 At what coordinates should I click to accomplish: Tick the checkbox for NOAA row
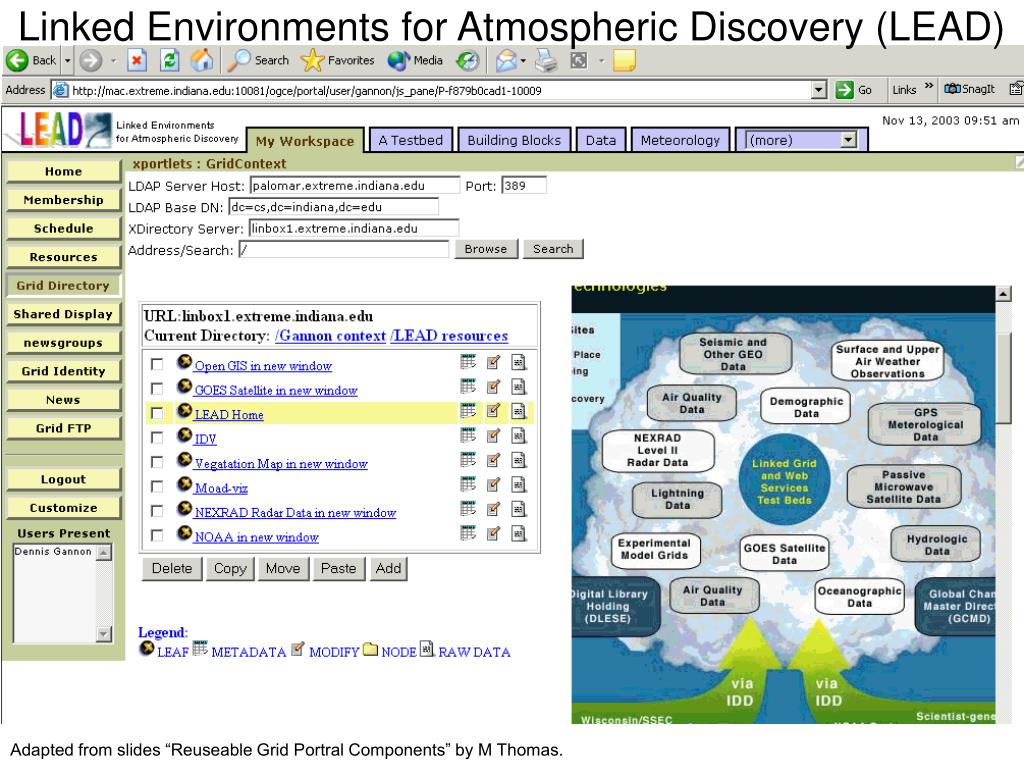[x=157, y=536]
